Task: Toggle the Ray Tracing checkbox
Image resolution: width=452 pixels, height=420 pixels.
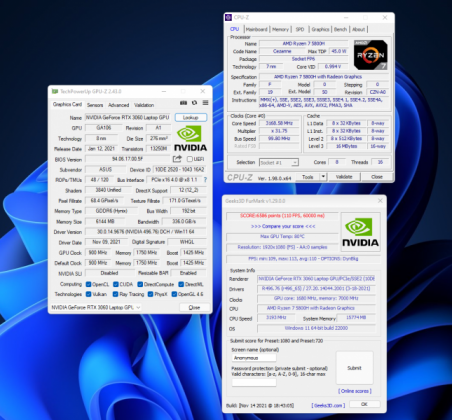Action: [115, 294]
